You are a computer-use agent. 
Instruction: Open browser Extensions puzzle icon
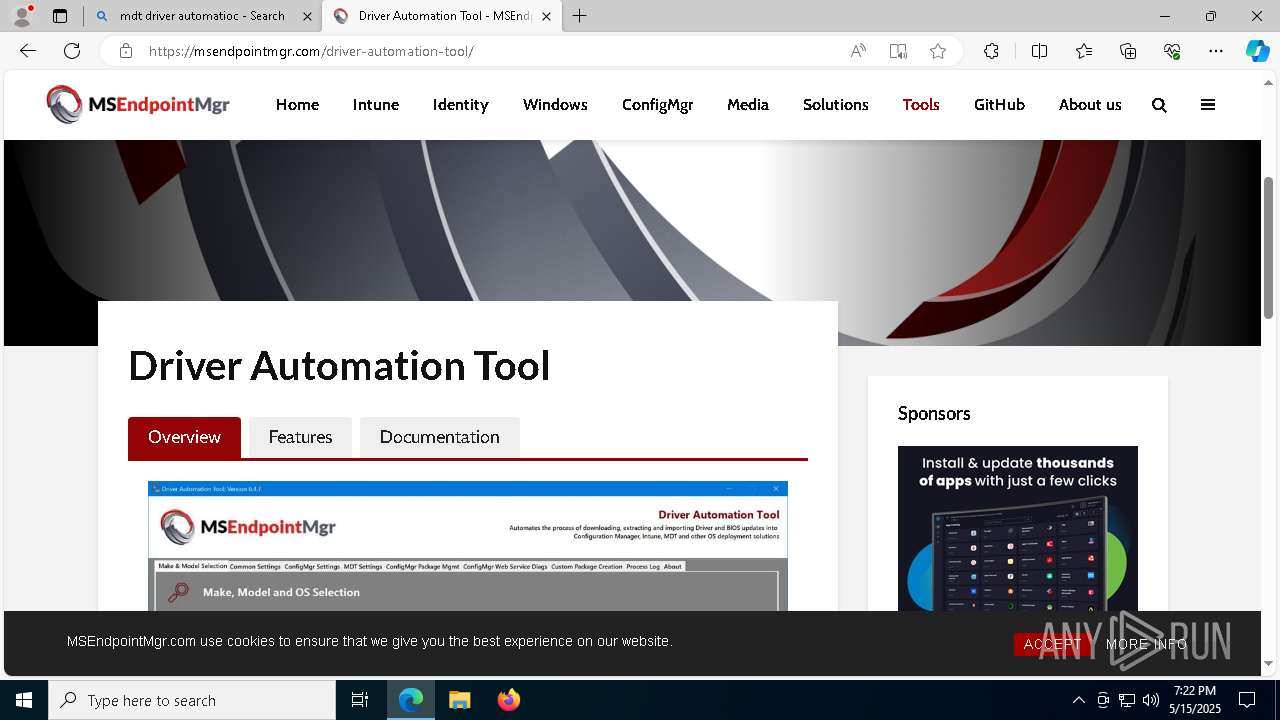pyautogui.click(x=991, y=51)
